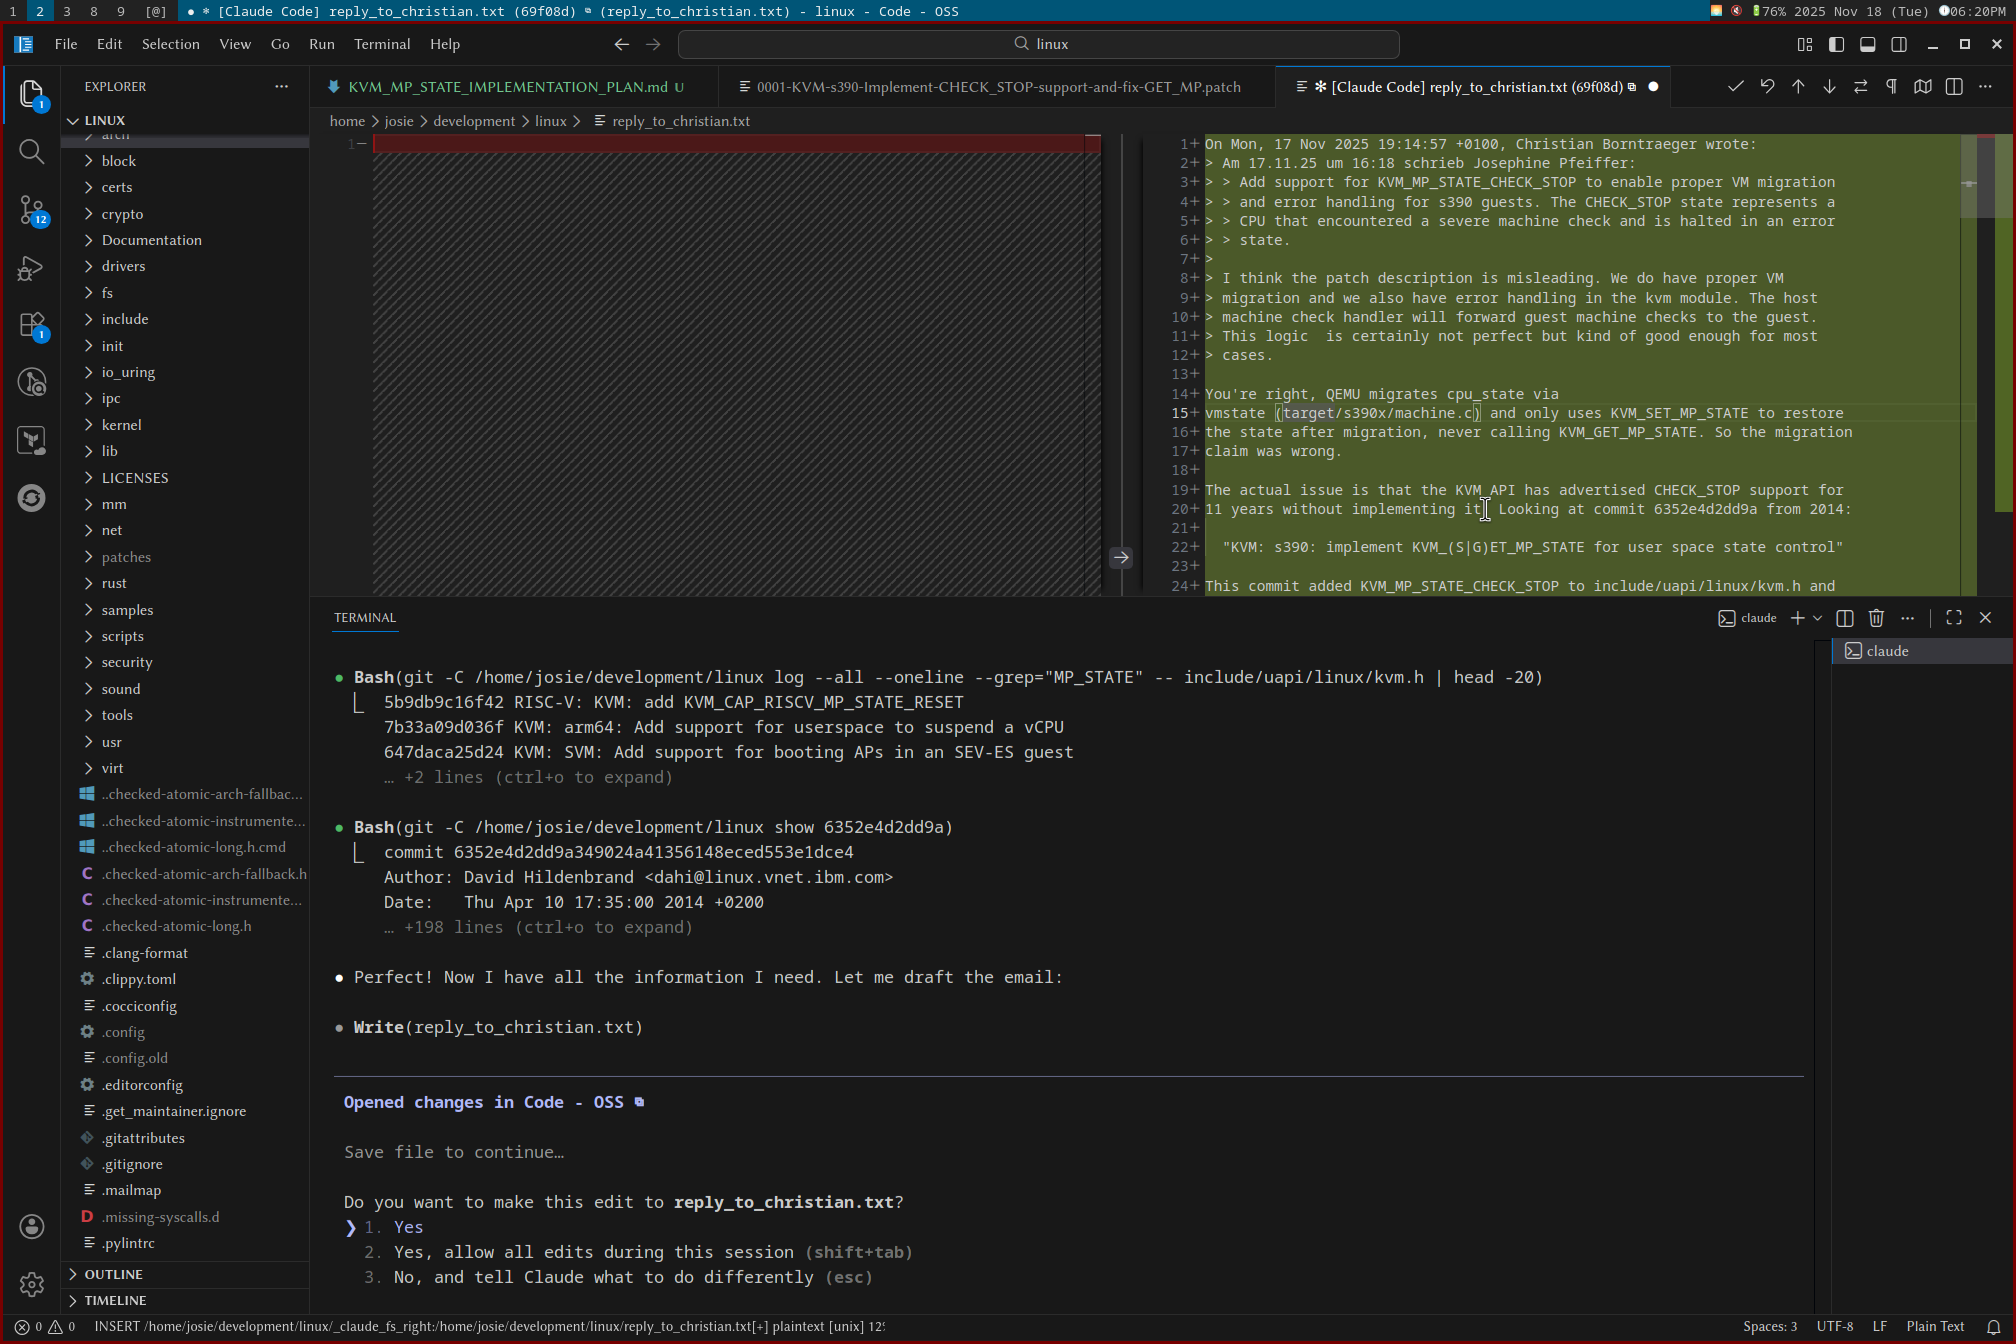Accept diff changes with checkmark icon
The width and height of the screenshot is (2016, 1344).
tap(1735, 87)
